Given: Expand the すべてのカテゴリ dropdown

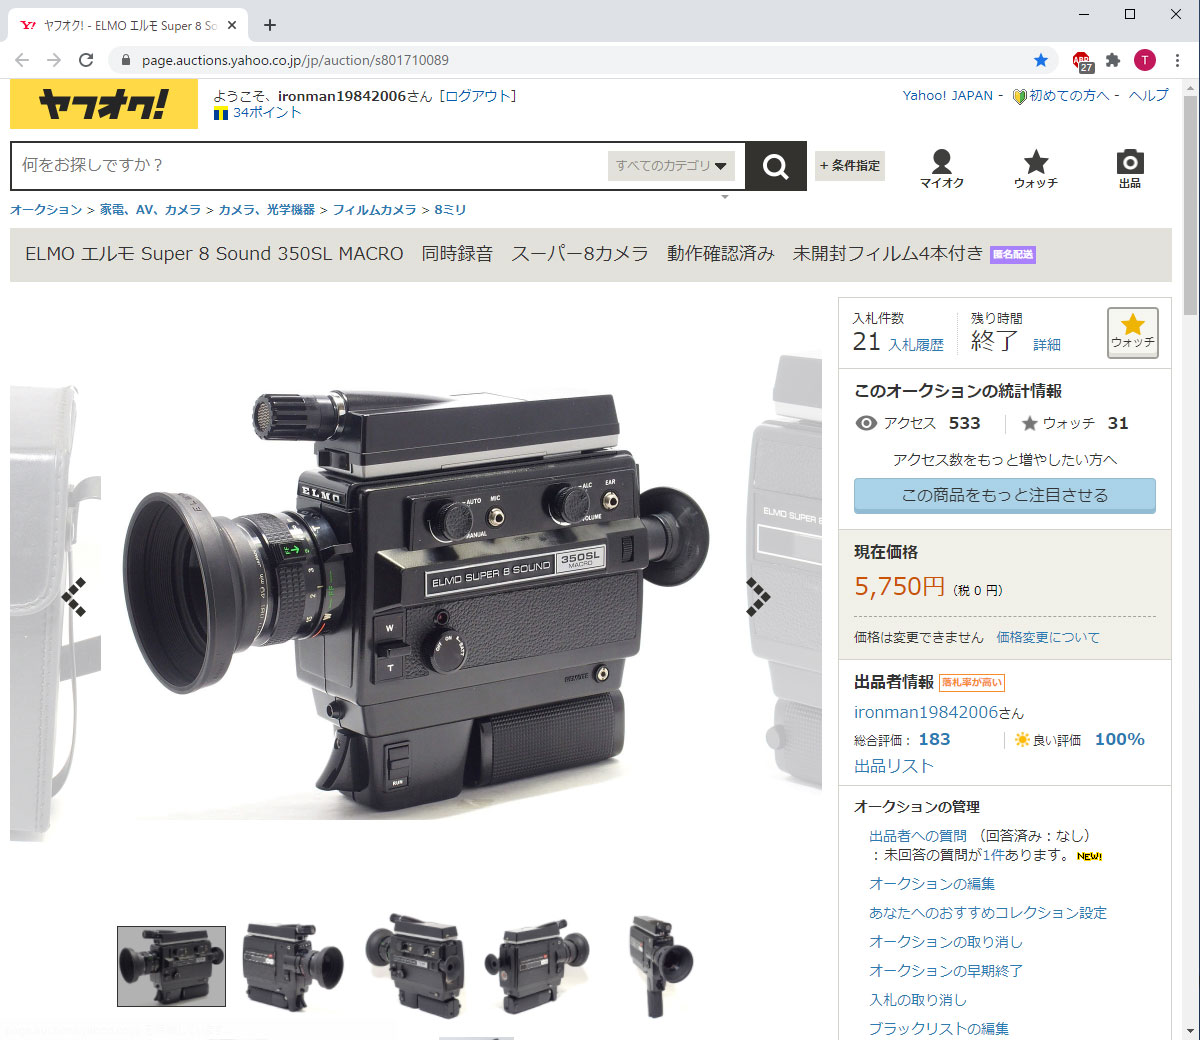Looking at the screenshot, I should pyautogui.click(x=671, y=166).
